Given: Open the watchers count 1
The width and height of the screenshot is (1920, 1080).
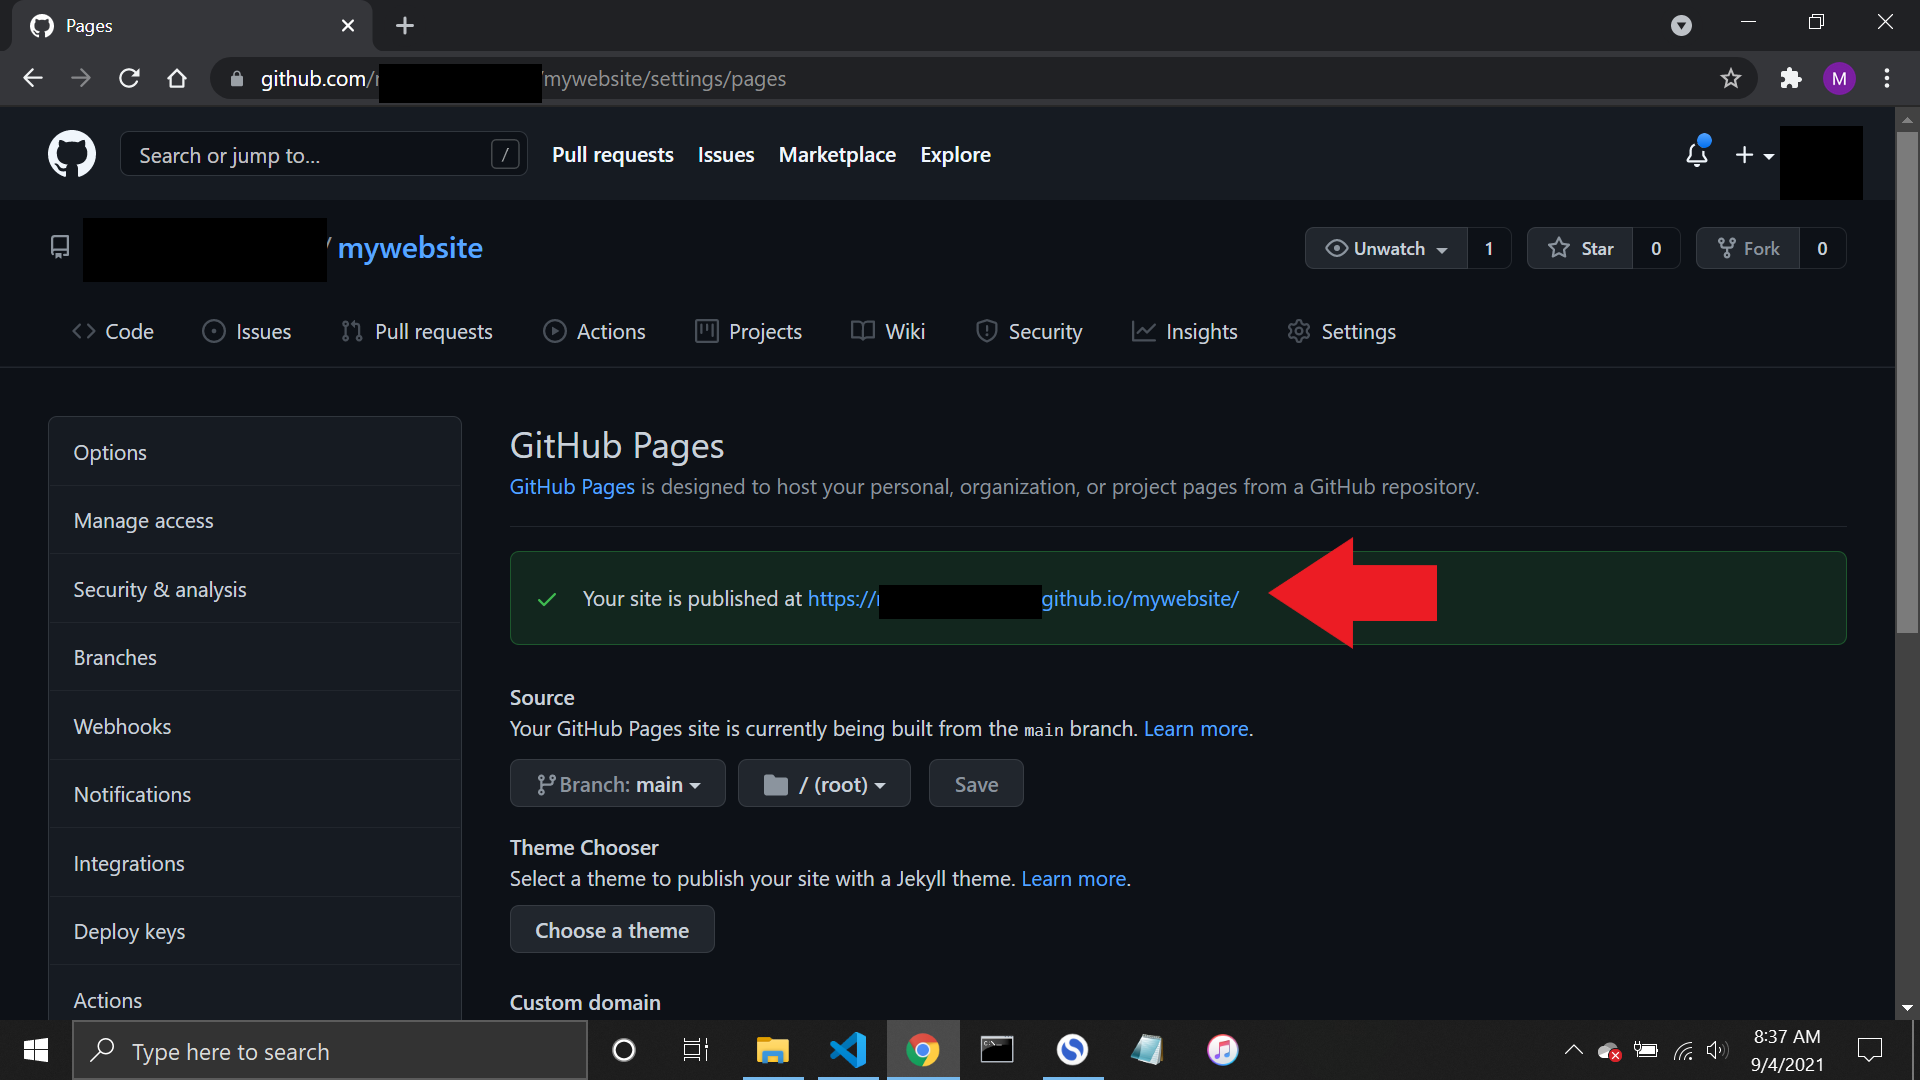Looking at the screenshot, I should click(1489, 248).
